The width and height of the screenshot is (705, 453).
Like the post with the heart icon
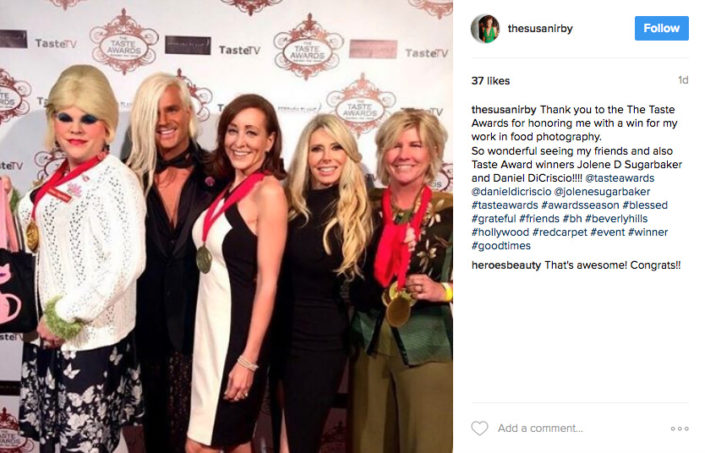coord(479,428)
